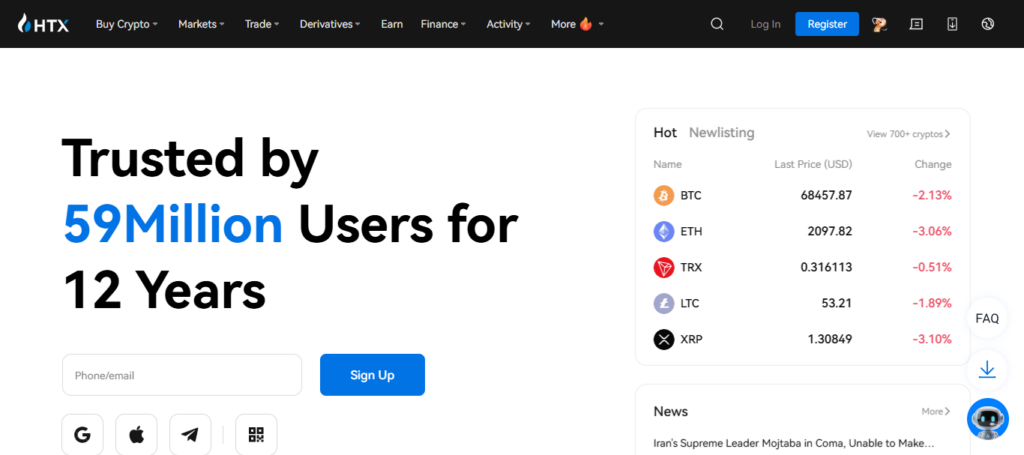Click the floating download arrow icon

click(987, 369)
